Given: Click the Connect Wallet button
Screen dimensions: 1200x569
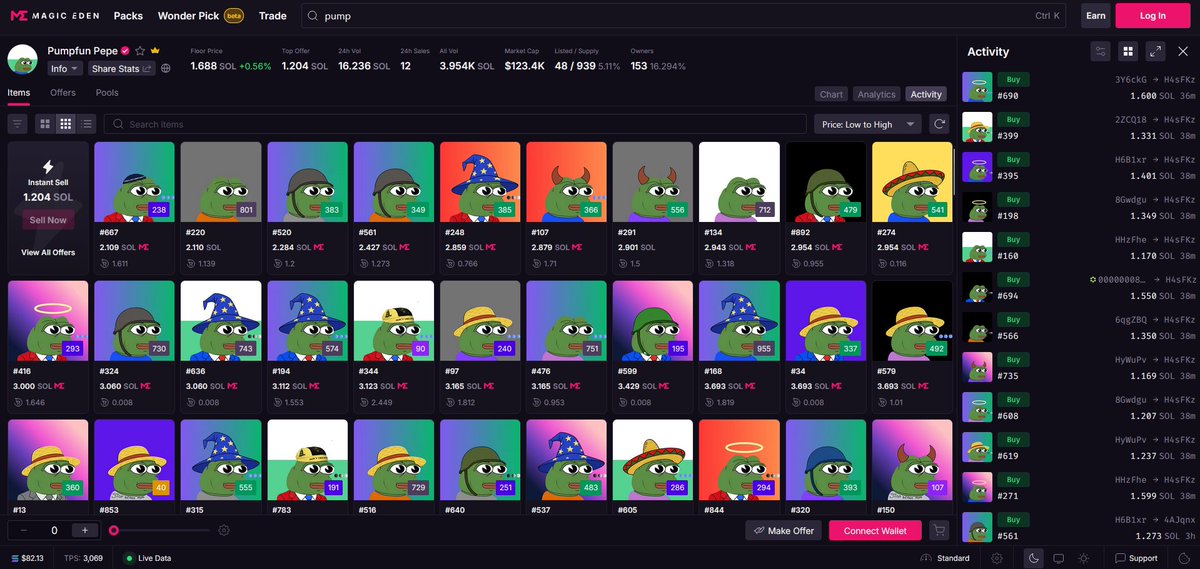Looking at the screenshot, I should (x=875, y=531).
